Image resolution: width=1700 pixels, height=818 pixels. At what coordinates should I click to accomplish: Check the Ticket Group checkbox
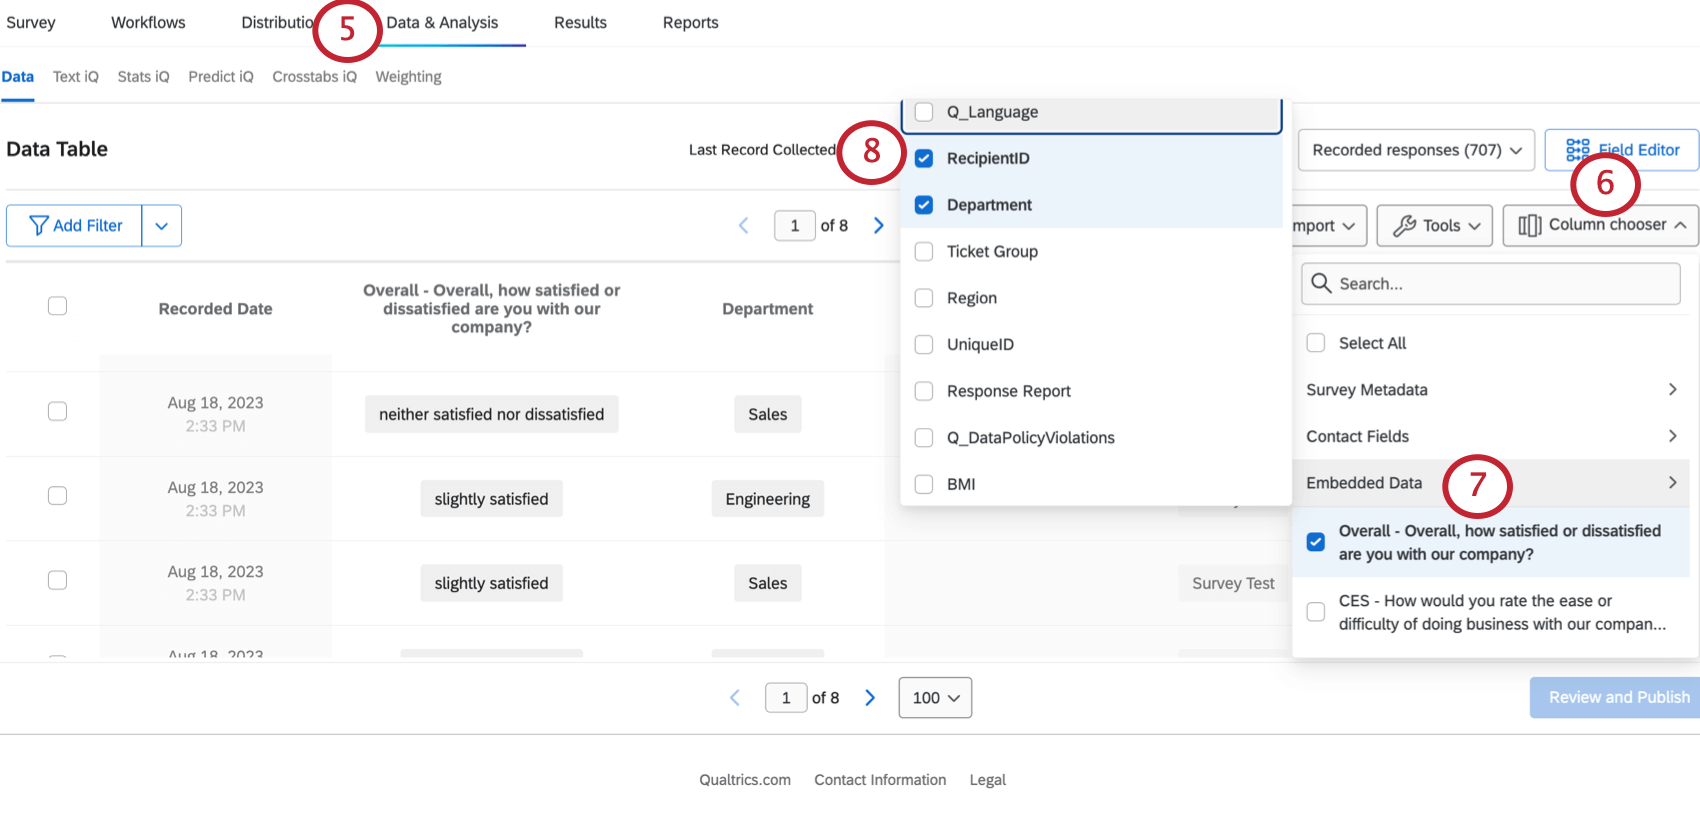coord(924,251)
